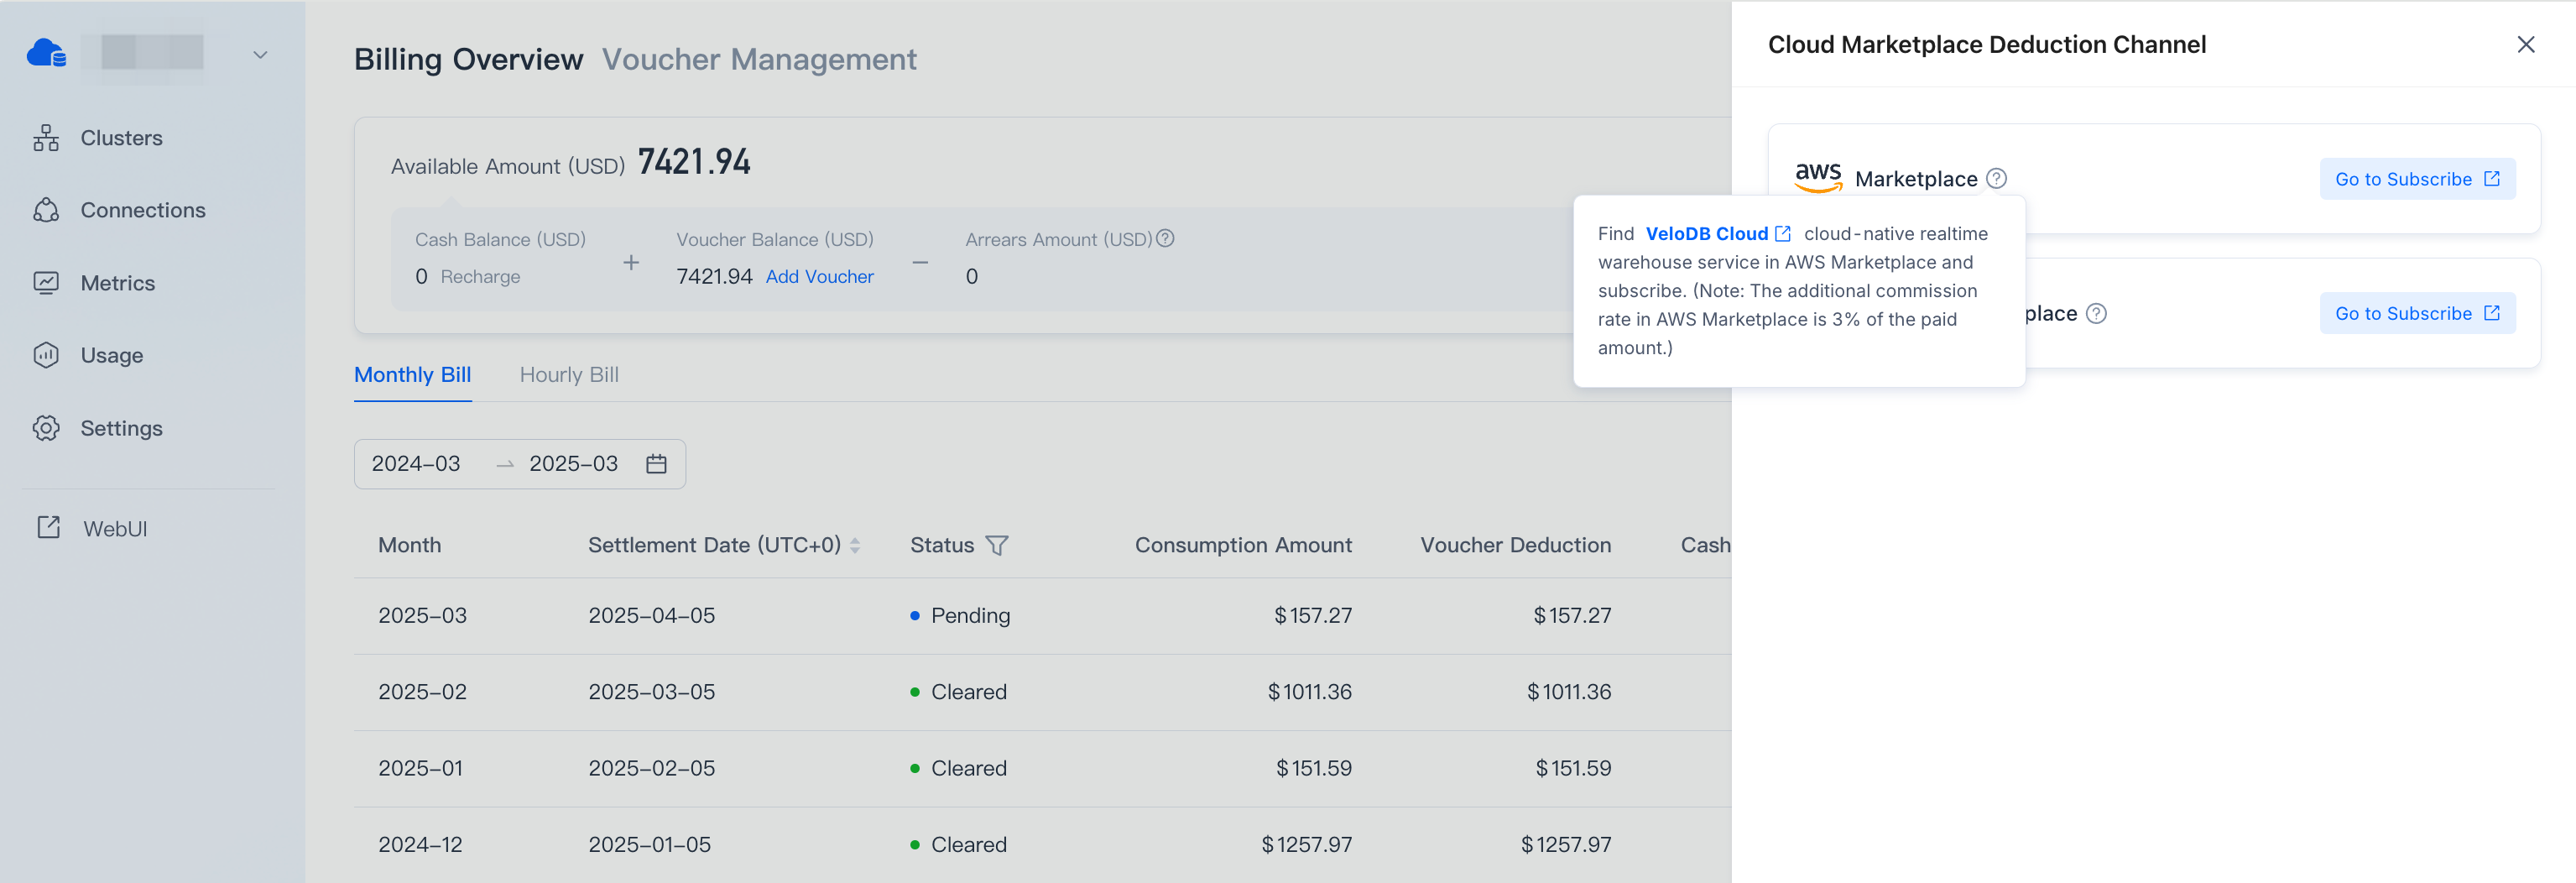Image resolution: width=2576 pixels, height=883 pixels.
Task: Click the Metrics chart icon
Action: (46, 283)
